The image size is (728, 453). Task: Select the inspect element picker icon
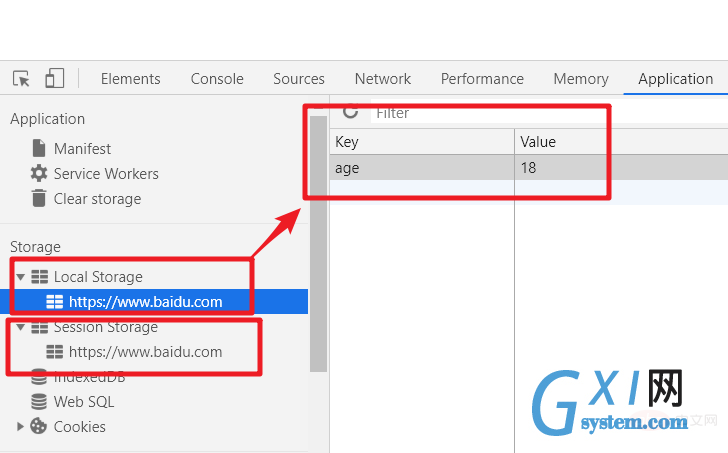coord(21,78)
